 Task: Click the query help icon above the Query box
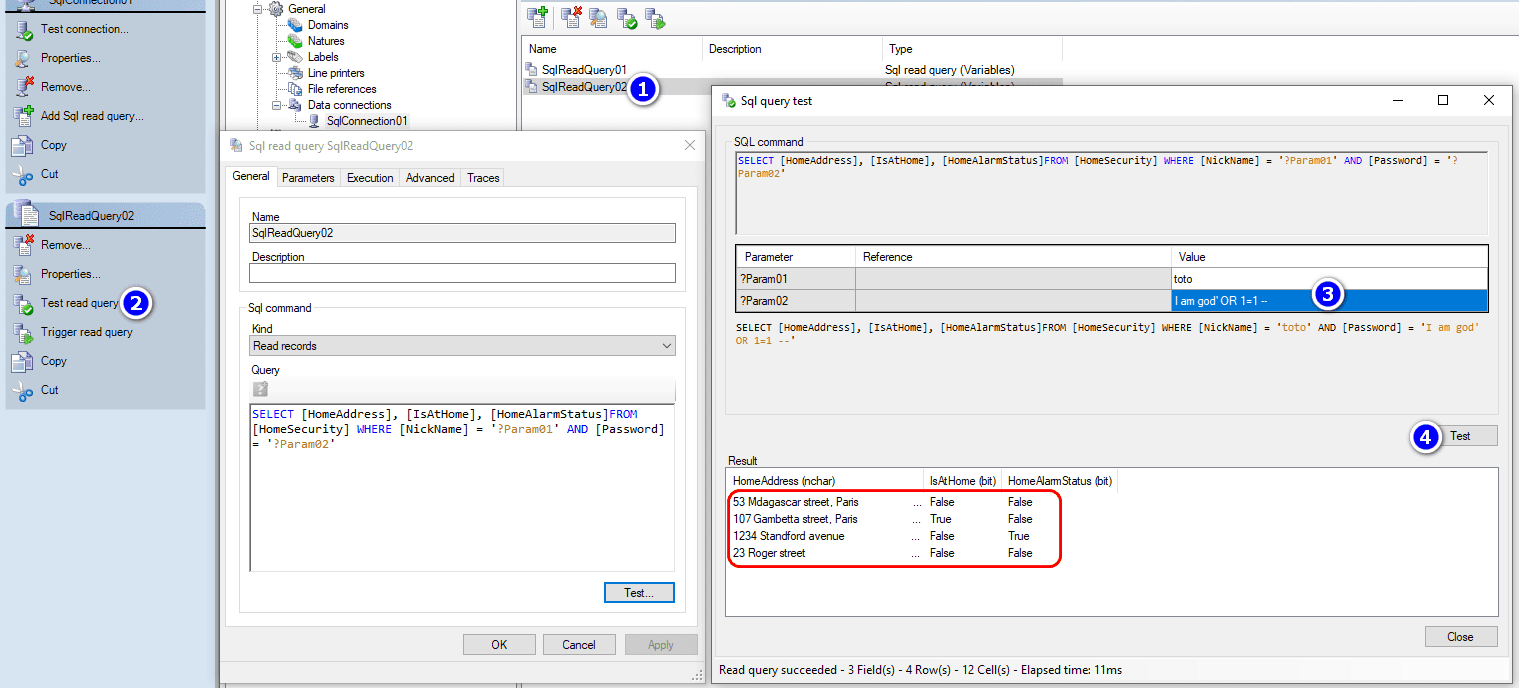pyautogui.click(x=260, y=389)
